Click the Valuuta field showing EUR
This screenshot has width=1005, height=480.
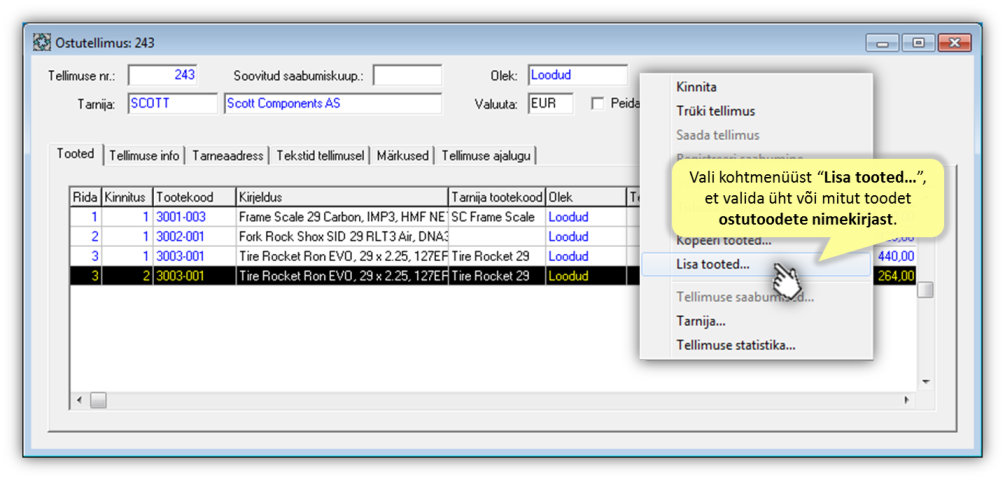point(550,104)
